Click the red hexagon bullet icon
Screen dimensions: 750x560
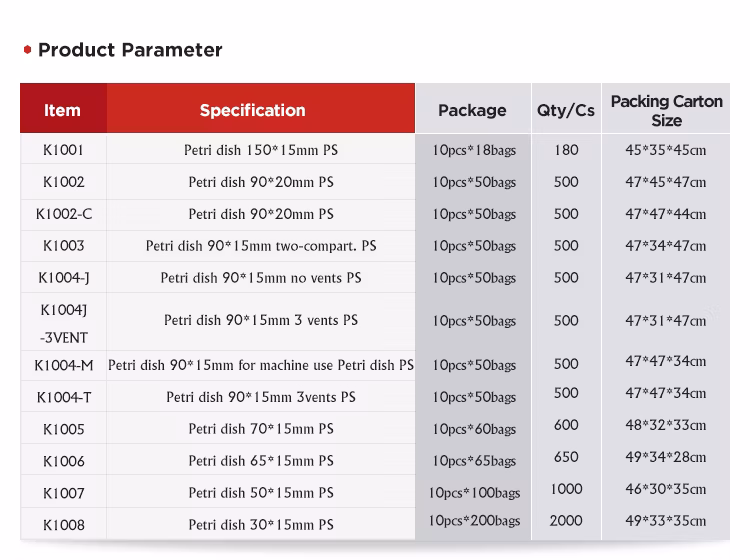coord(27,50)
